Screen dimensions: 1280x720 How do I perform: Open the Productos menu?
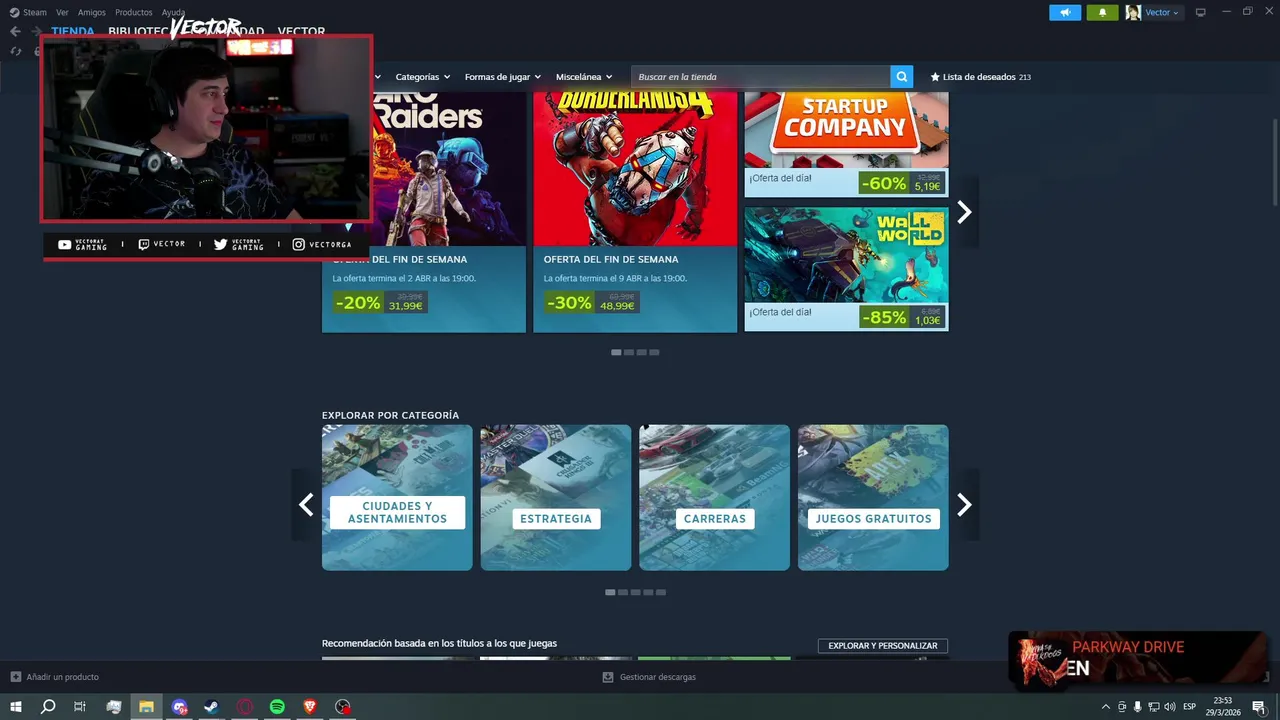tap(134, 12)
